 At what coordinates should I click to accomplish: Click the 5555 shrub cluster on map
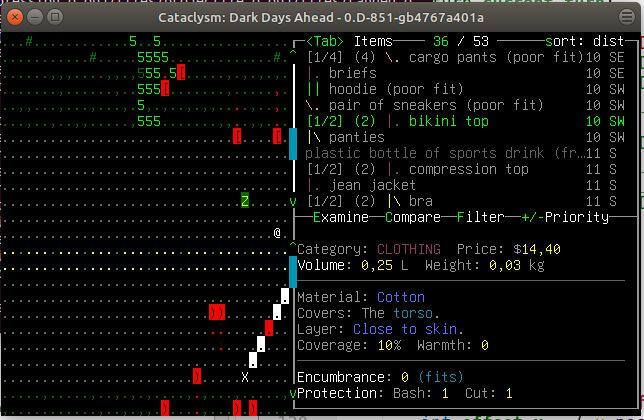(153, 57)
